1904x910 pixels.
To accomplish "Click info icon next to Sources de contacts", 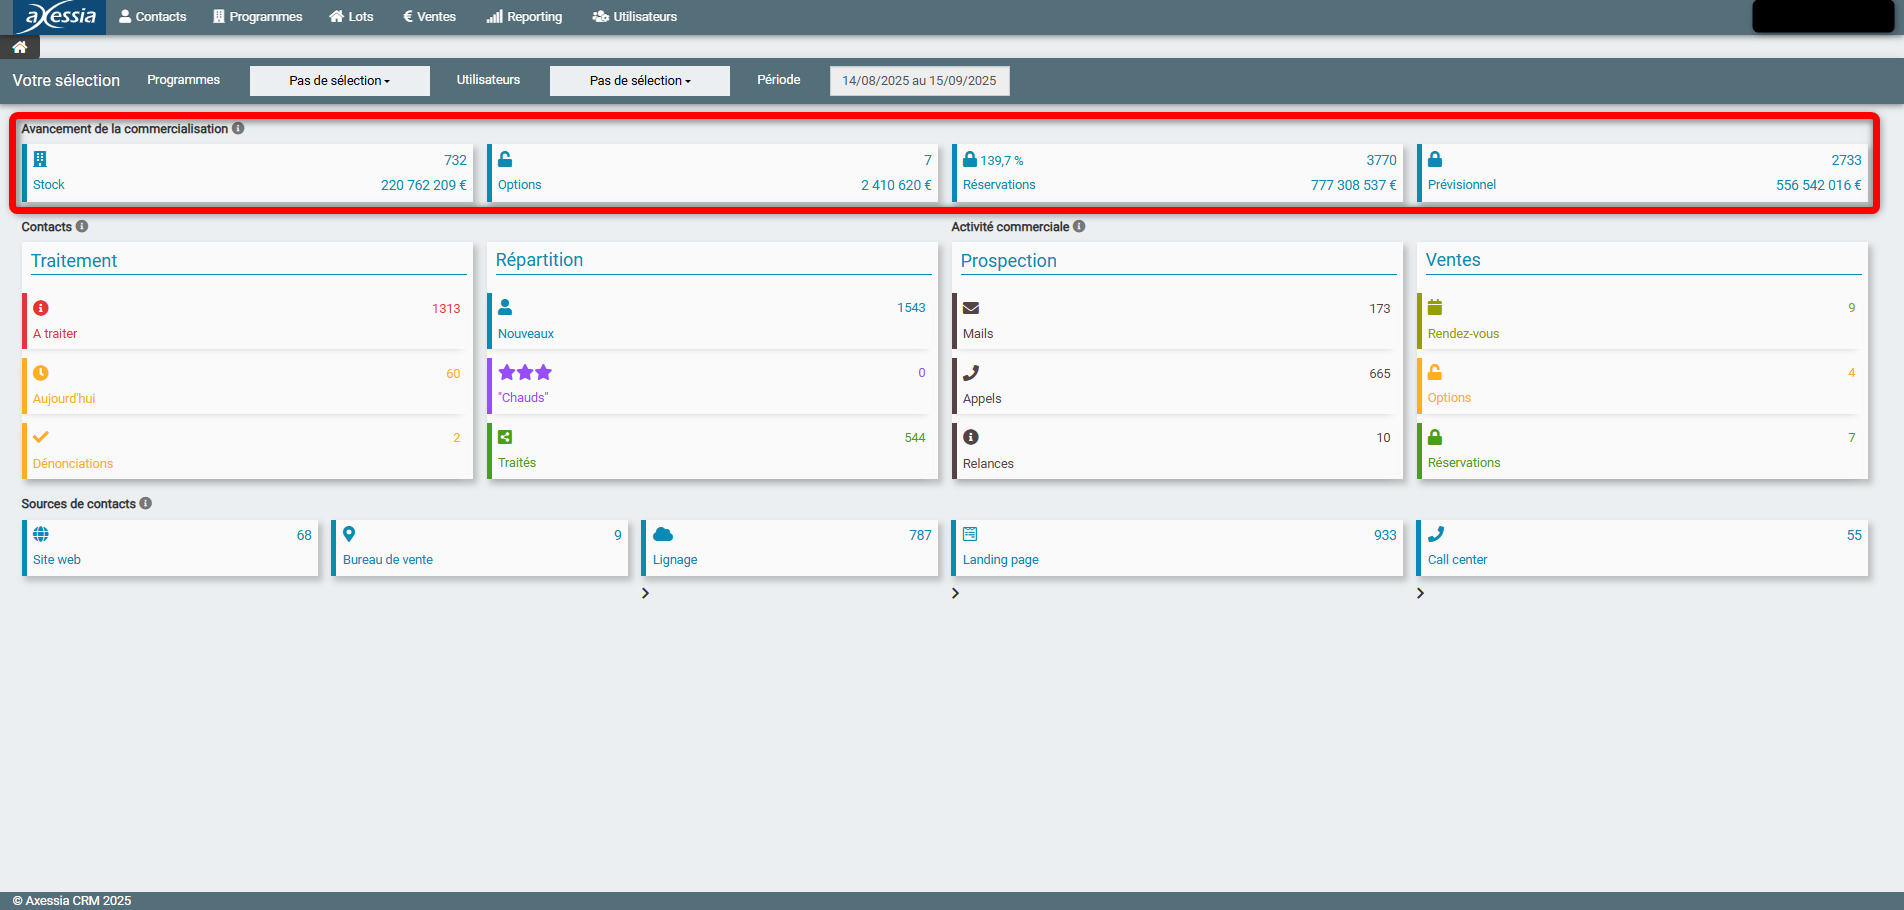I will coord(146,503).
